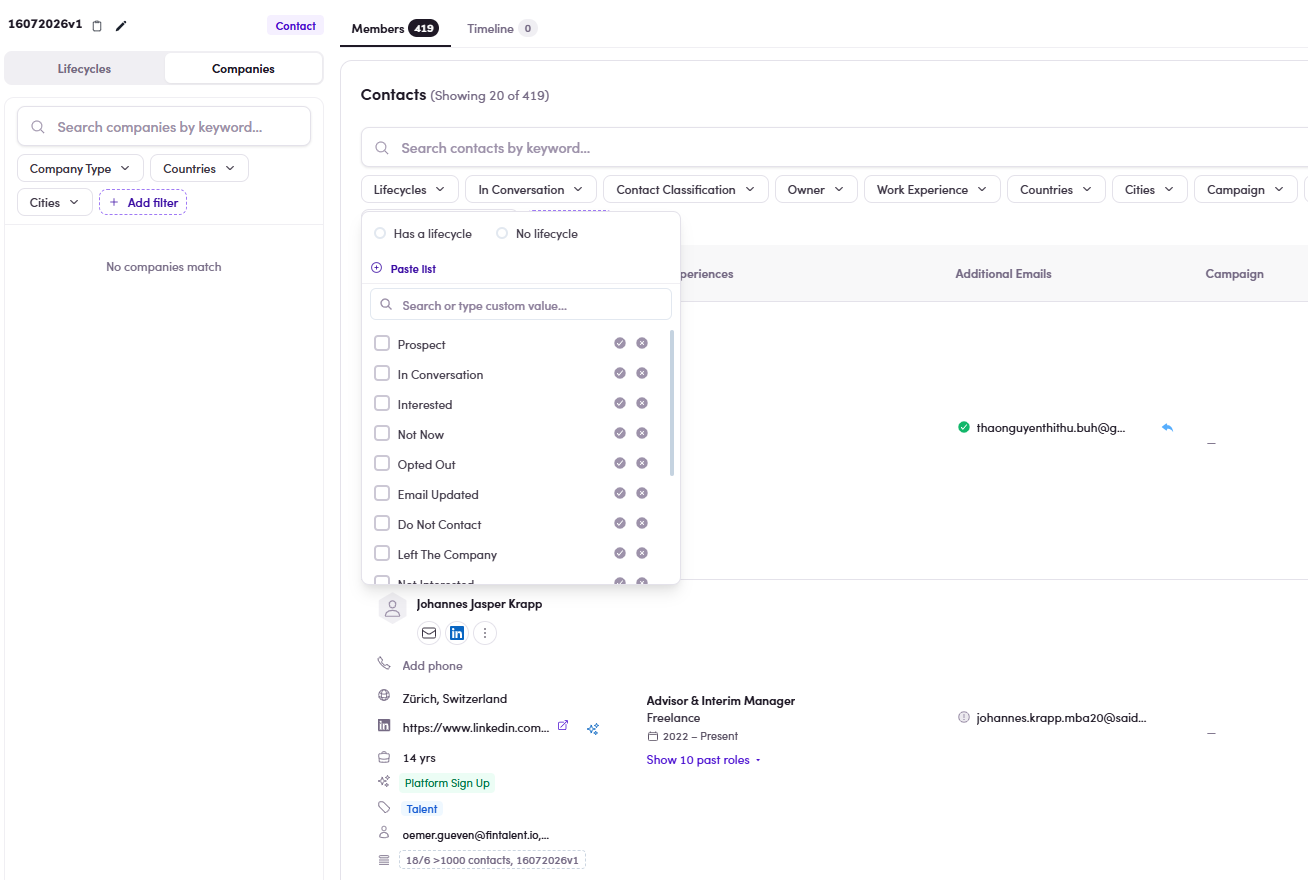Image resolution: width=1308 pixels, height=880 pixels.
Task: Click the Add filter button in sidebar
Action: (143, 202)
